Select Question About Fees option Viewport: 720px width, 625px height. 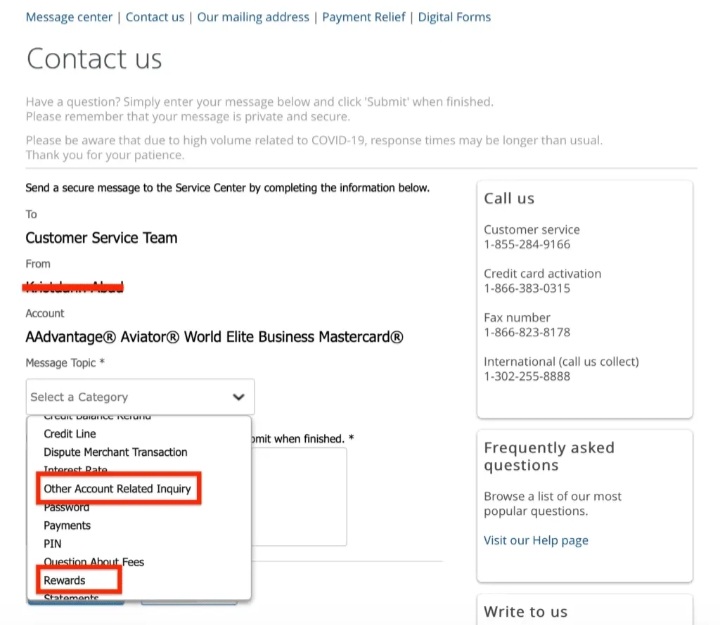[x=94, y=562]
